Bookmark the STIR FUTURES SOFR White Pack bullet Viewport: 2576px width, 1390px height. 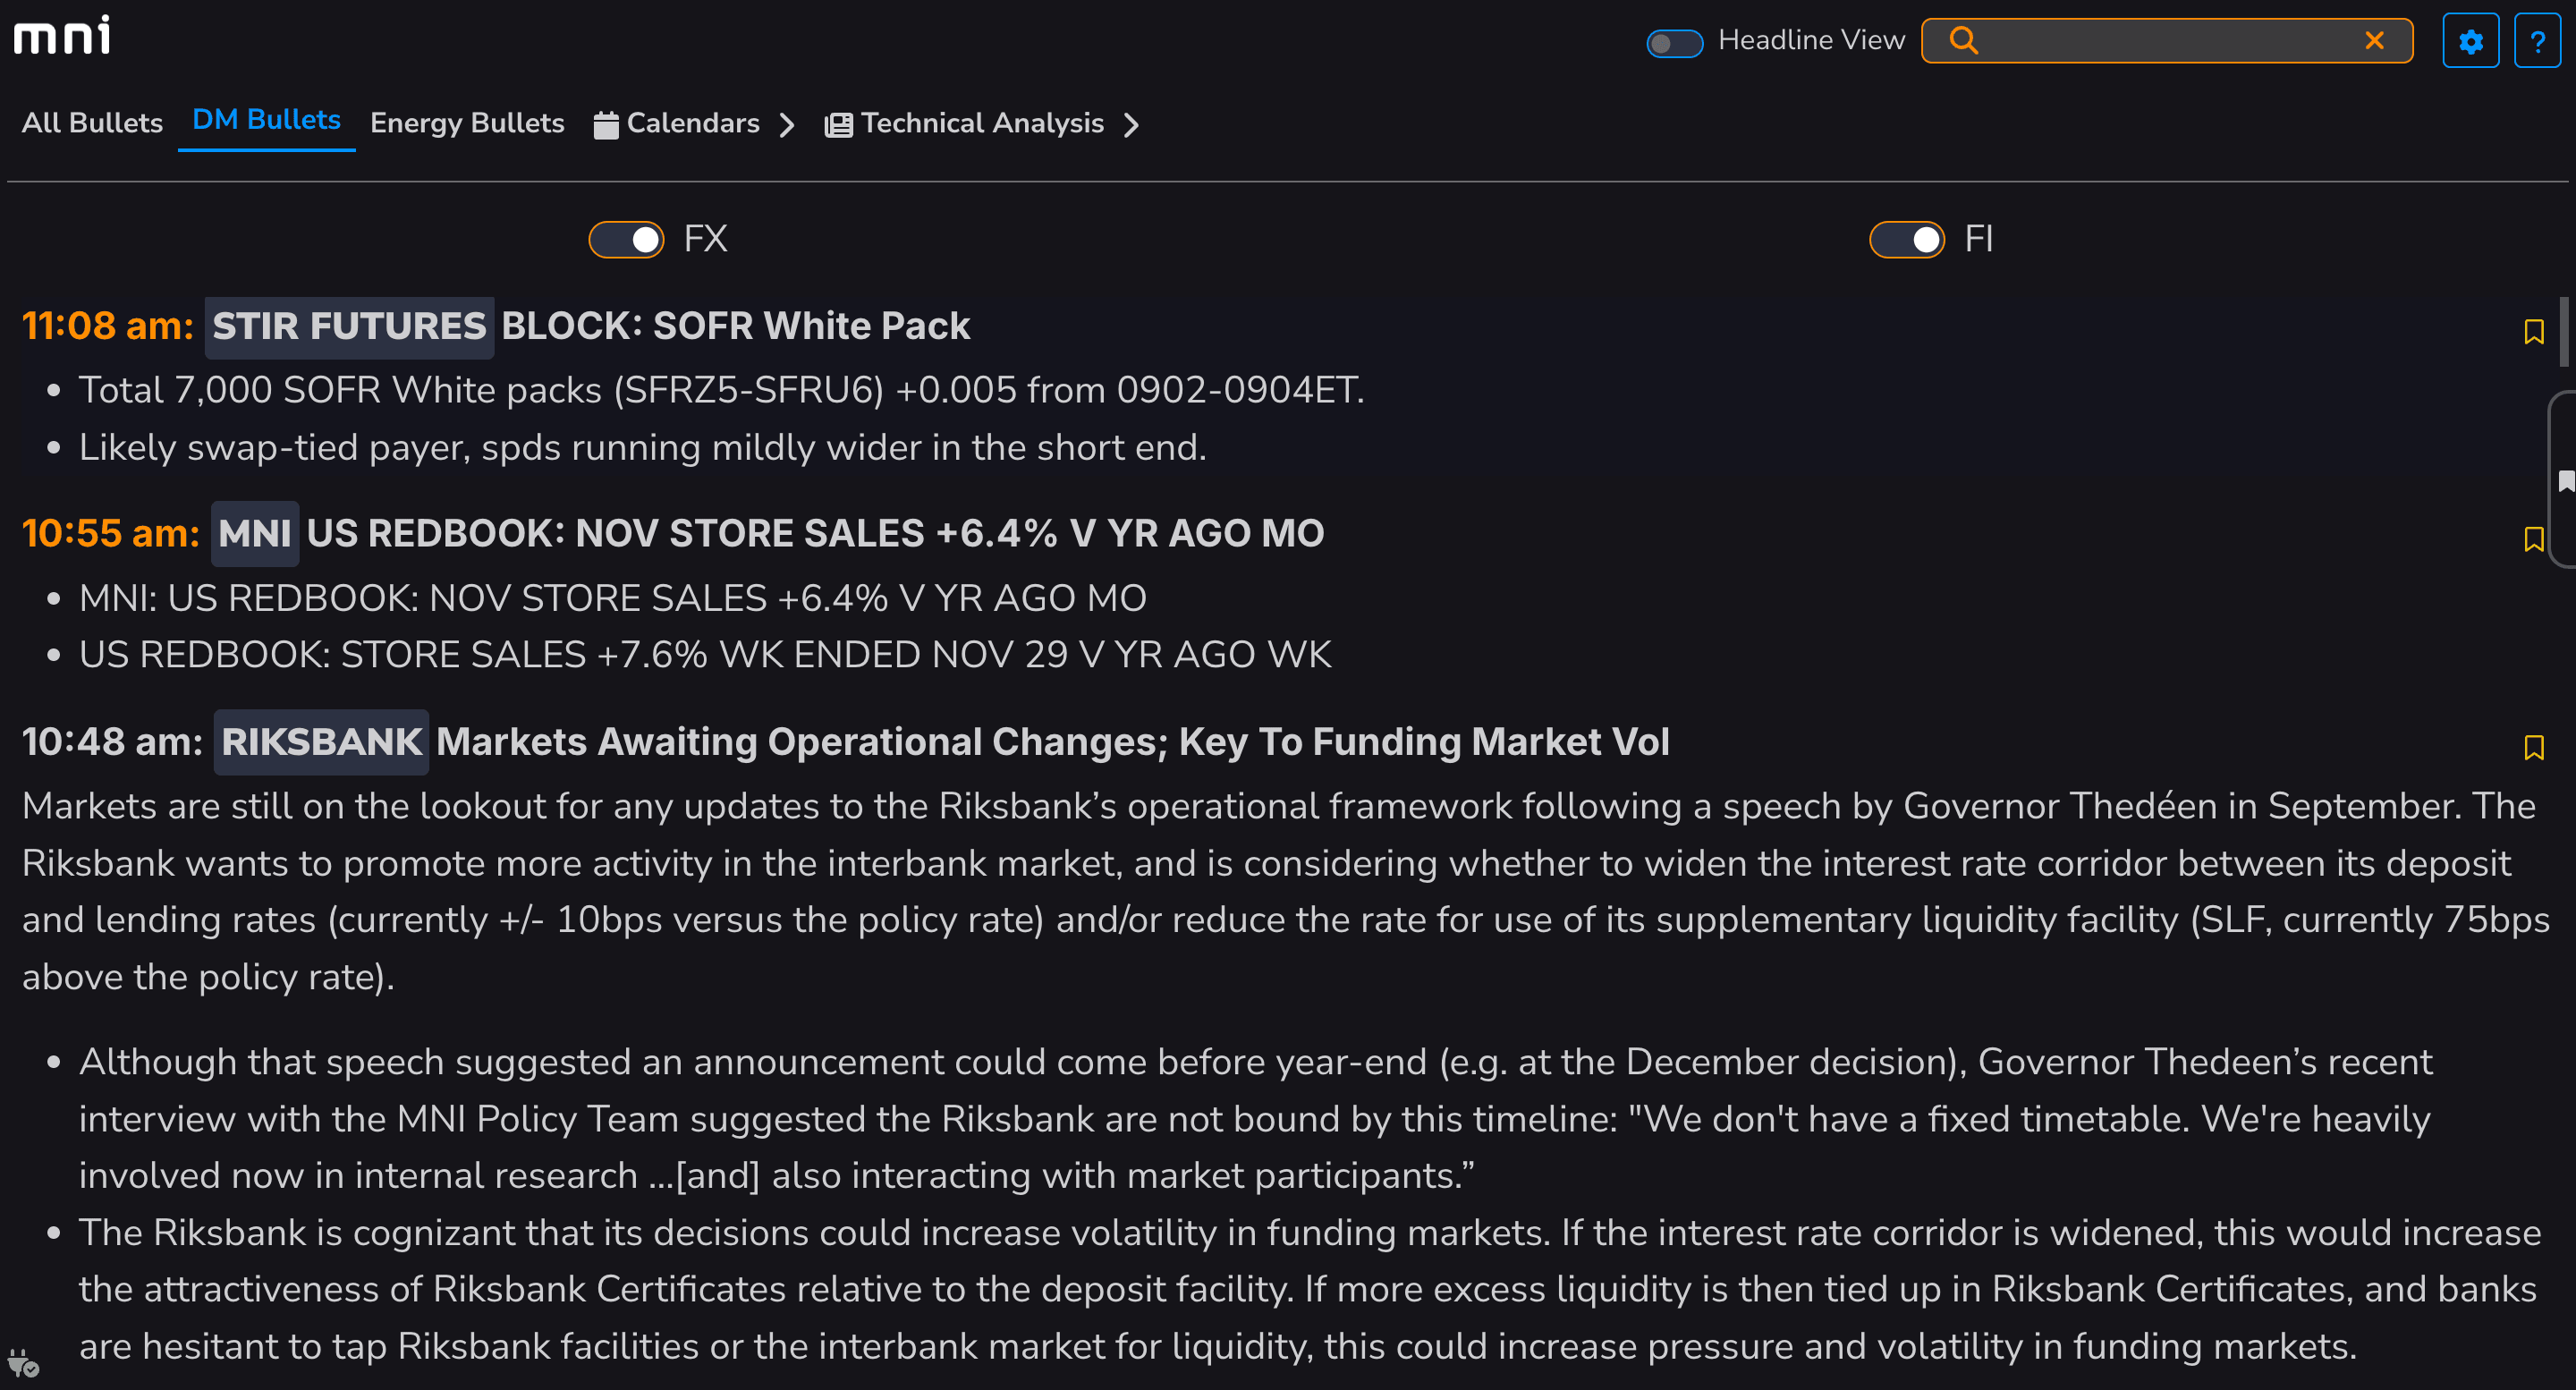tap(2533, 332)
